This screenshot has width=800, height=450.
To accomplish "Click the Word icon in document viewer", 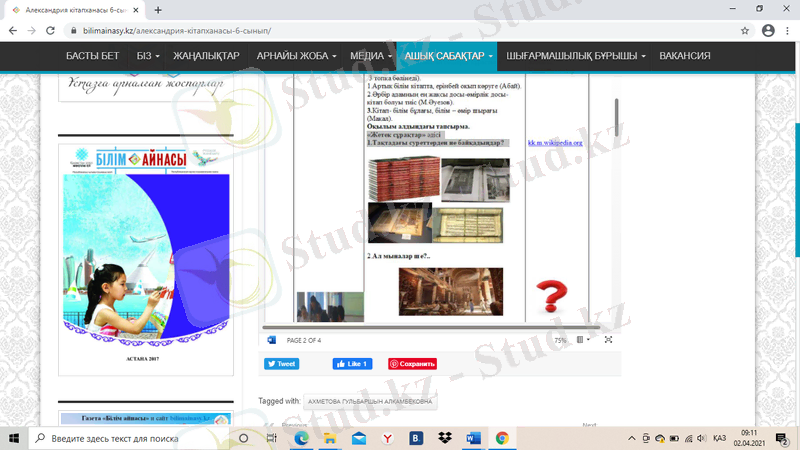I will (271, 340).
